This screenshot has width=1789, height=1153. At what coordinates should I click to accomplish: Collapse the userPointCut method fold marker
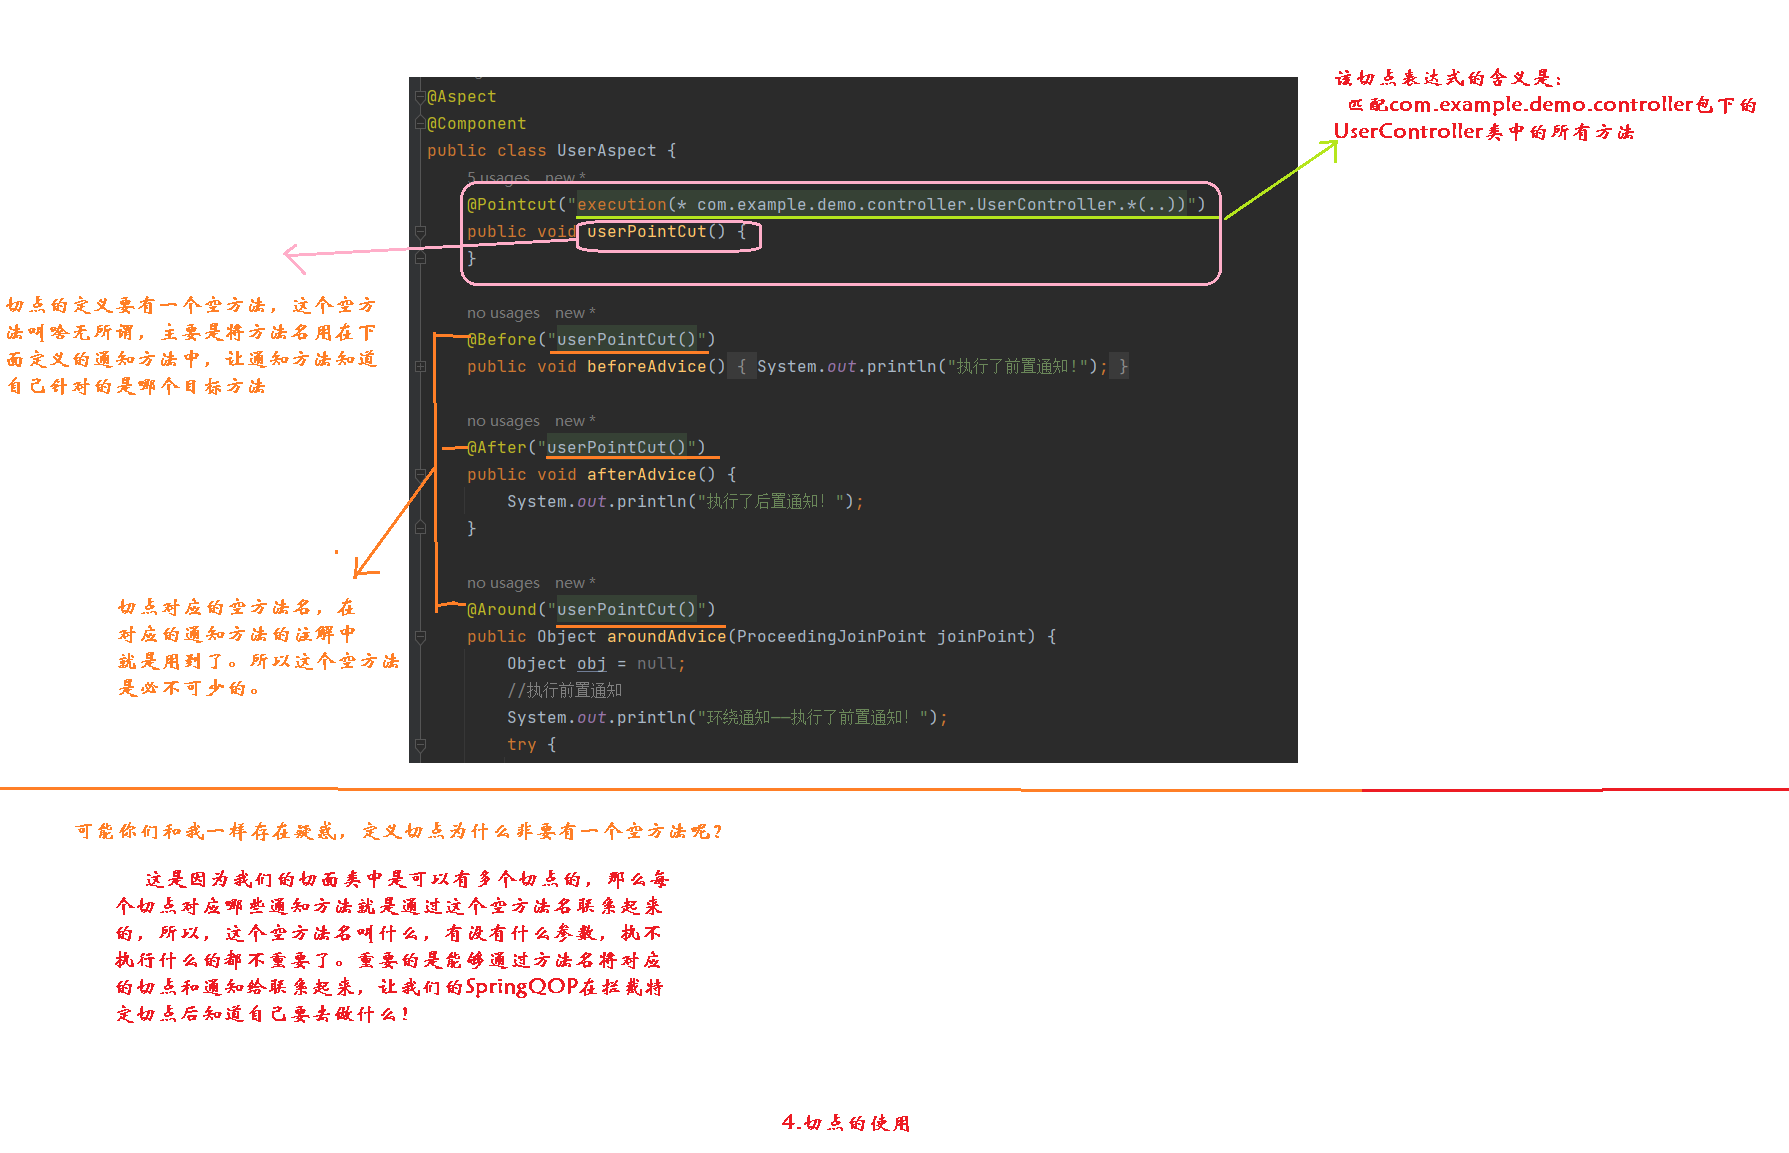coord(421,232)
